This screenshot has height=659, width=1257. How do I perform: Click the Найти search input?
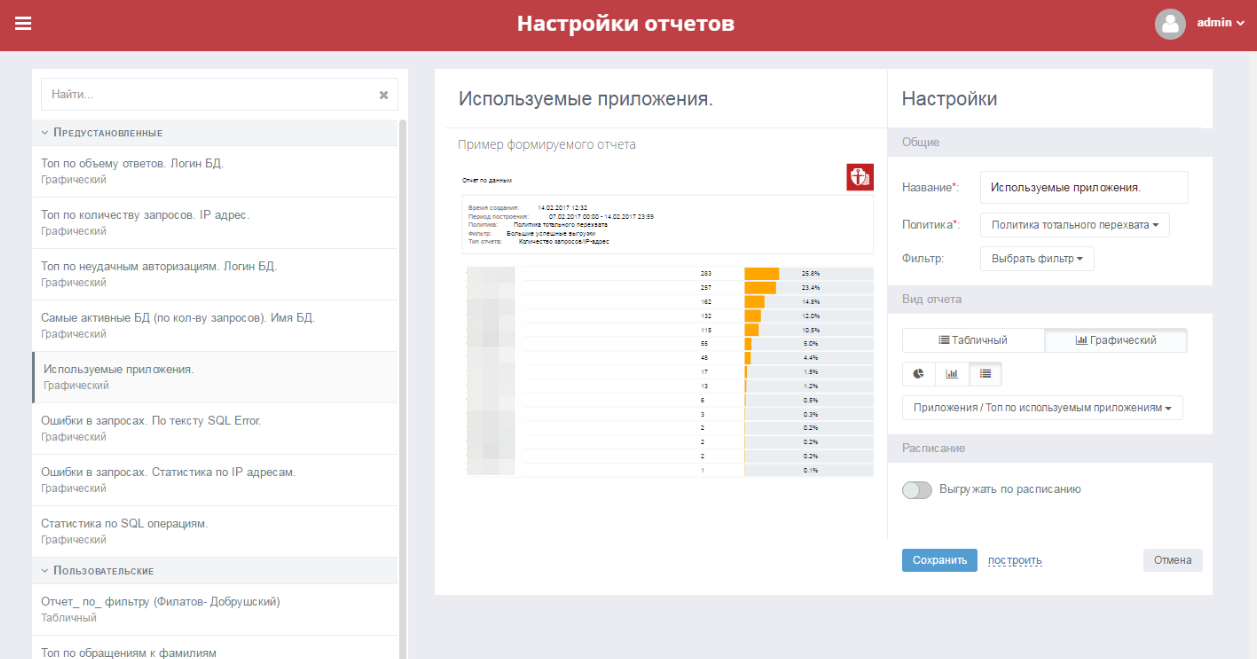[x=219, y=94]
